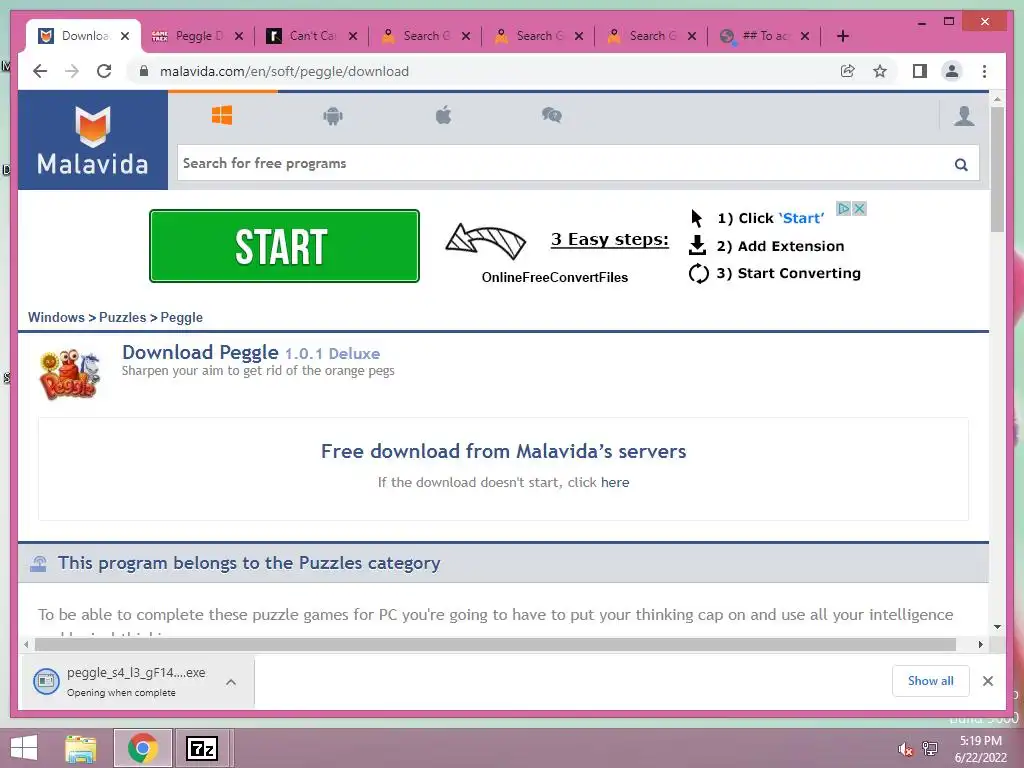Click the green START ad button

[x=284, y=246]
